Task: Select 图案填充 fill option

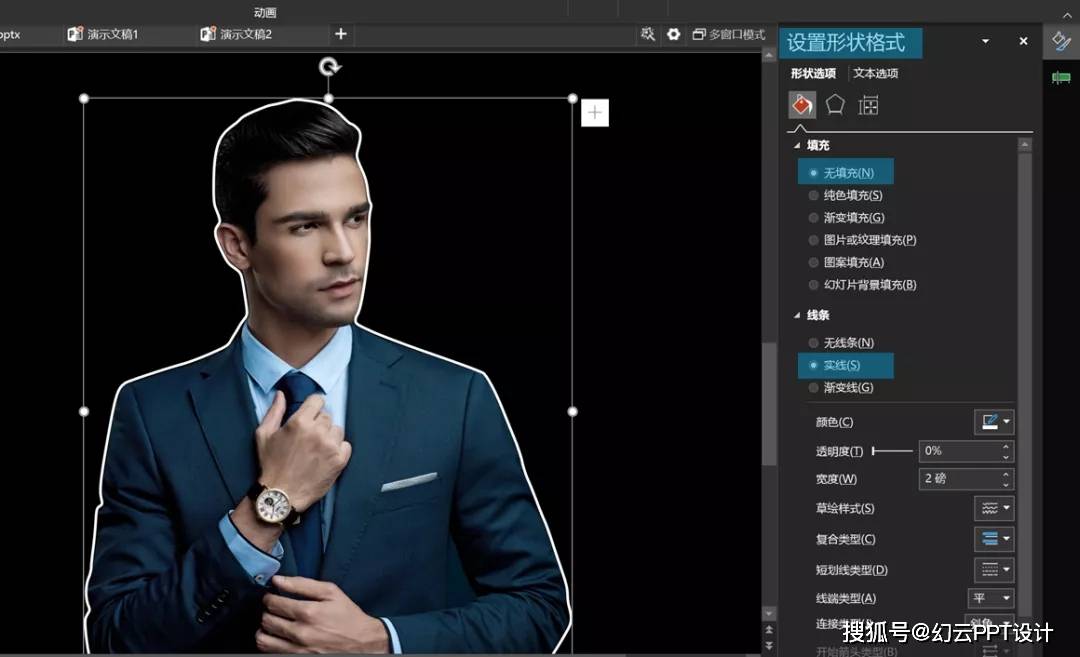Action: 846,262
